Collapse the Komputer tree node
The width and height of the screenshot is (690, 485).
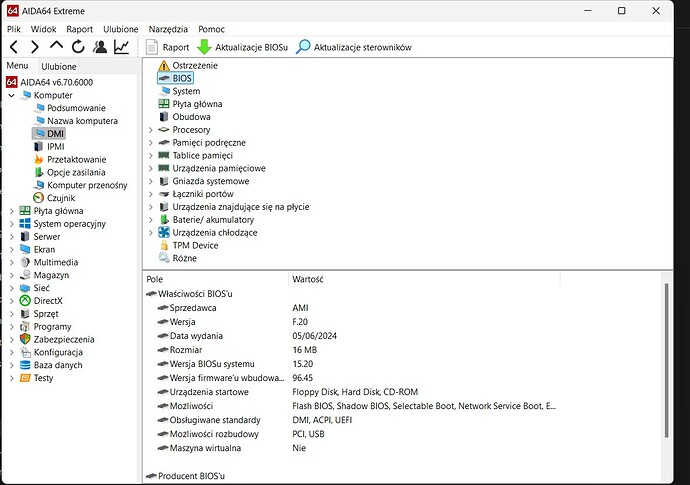(x=11, y=95)
